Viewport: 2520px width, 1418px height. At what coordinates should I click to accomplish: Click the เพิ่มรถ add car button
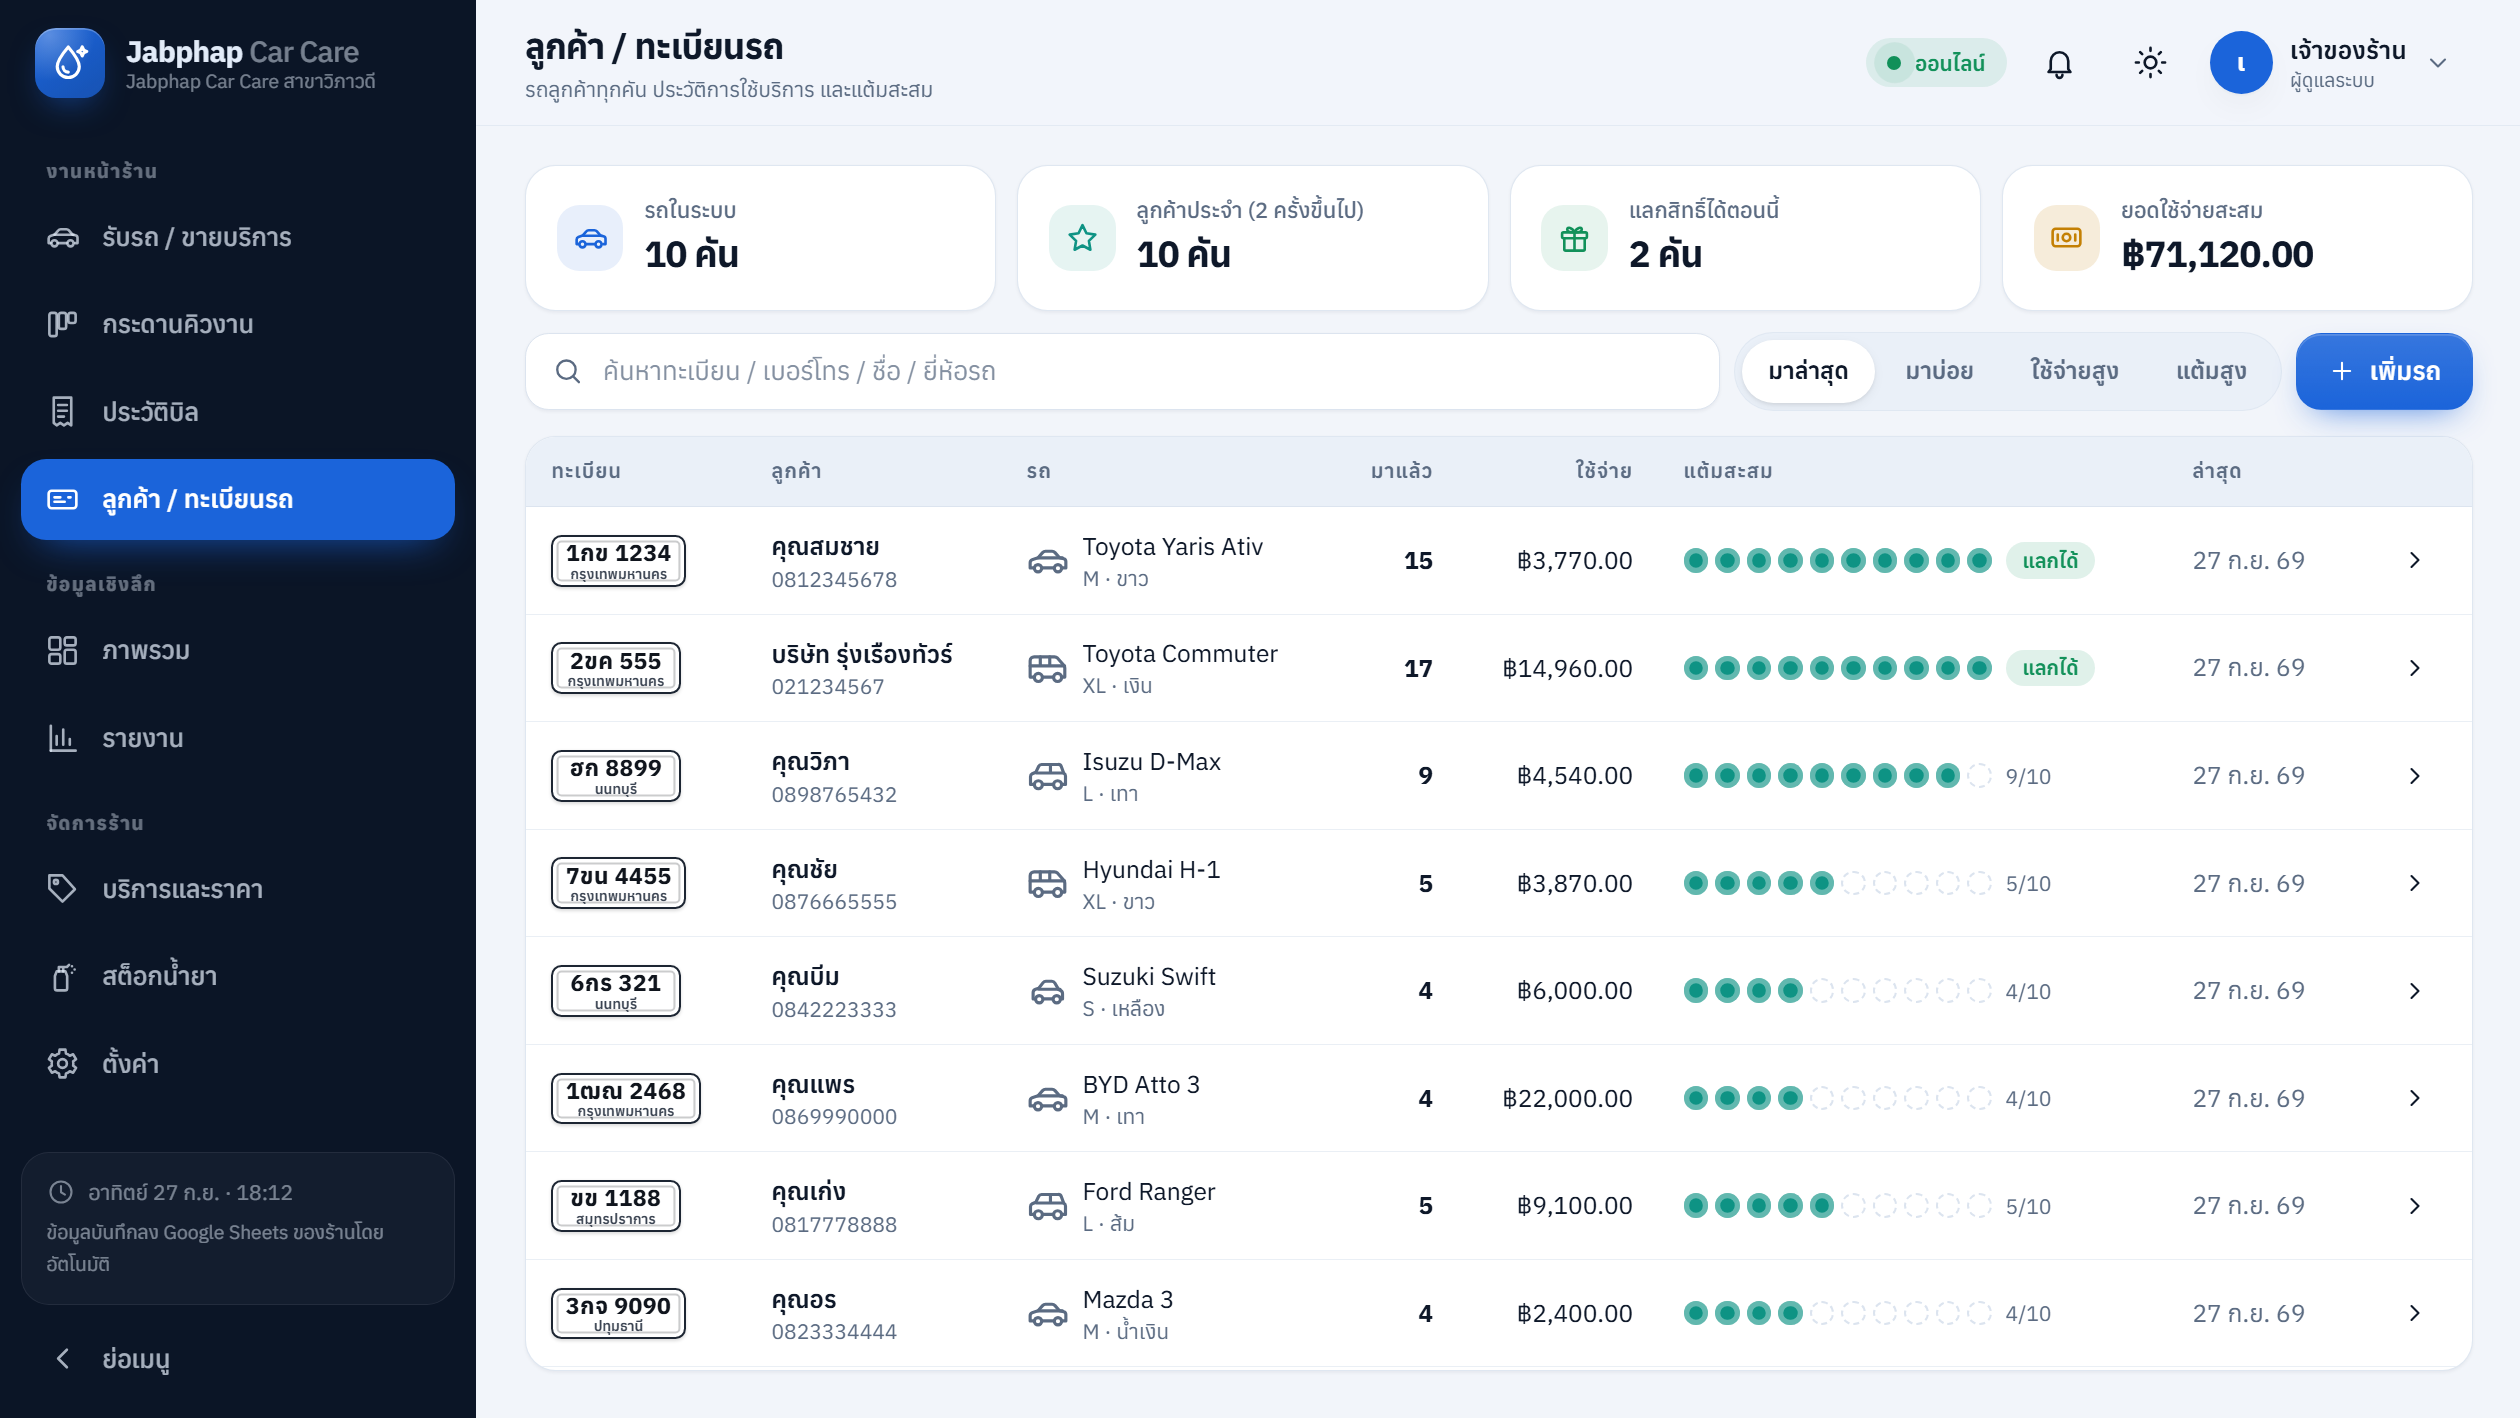2384,372
